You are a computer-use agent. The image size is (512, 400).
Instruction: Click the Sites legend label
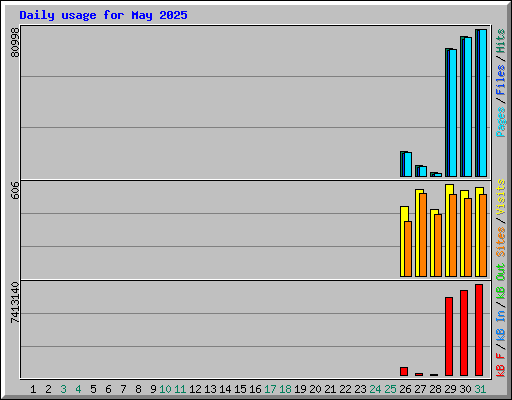pyautogui.click(x=500, y=242)
